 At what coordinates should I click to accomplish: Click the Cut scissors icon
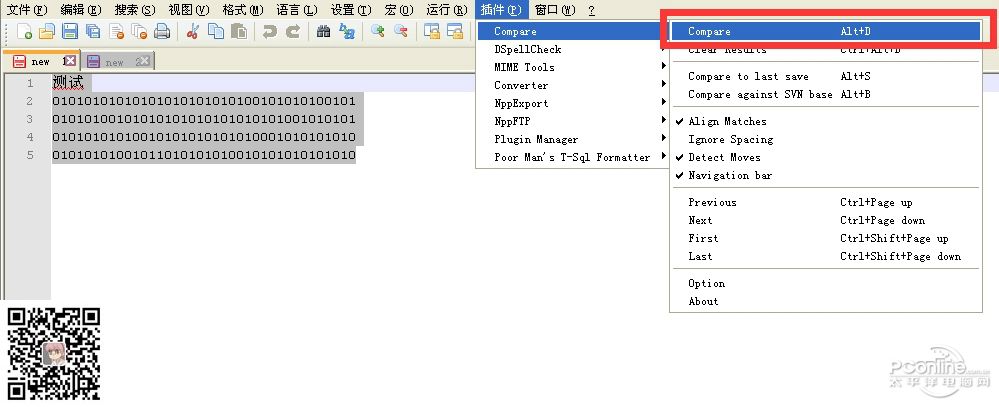(x=193, y=32)
